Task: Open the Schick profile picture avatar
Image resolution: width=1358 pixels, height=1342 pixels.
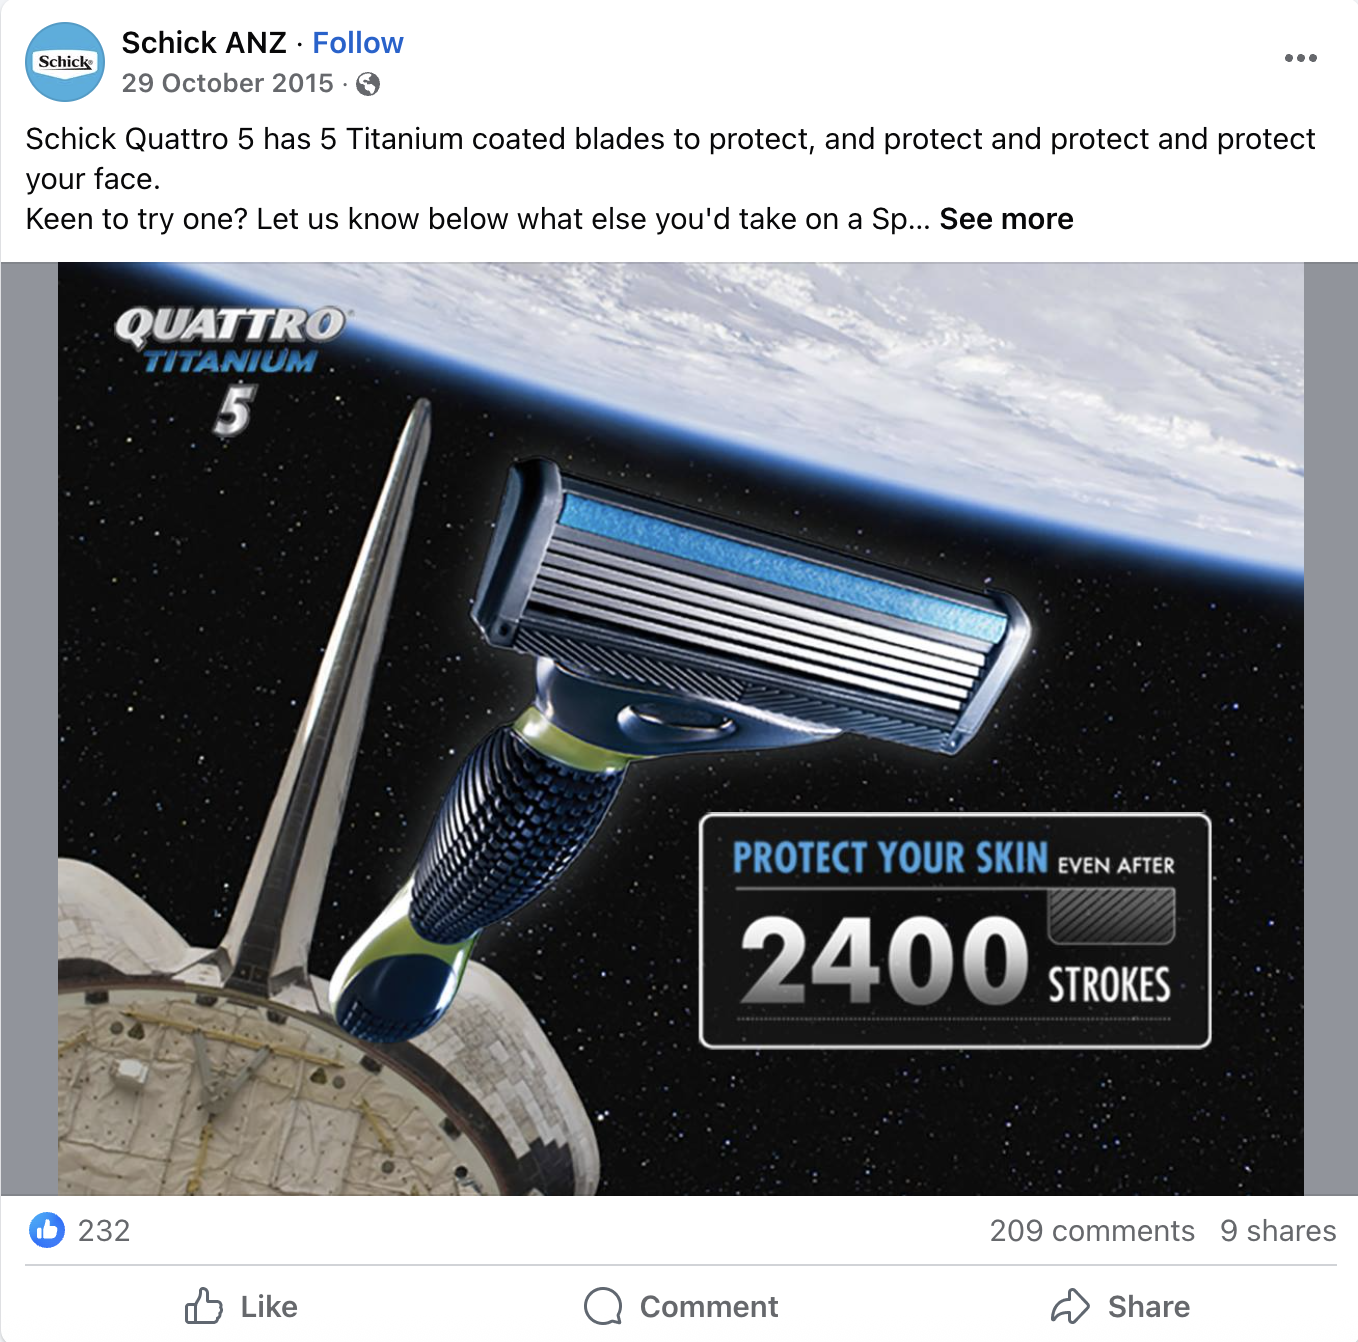Action: [65, 62]
